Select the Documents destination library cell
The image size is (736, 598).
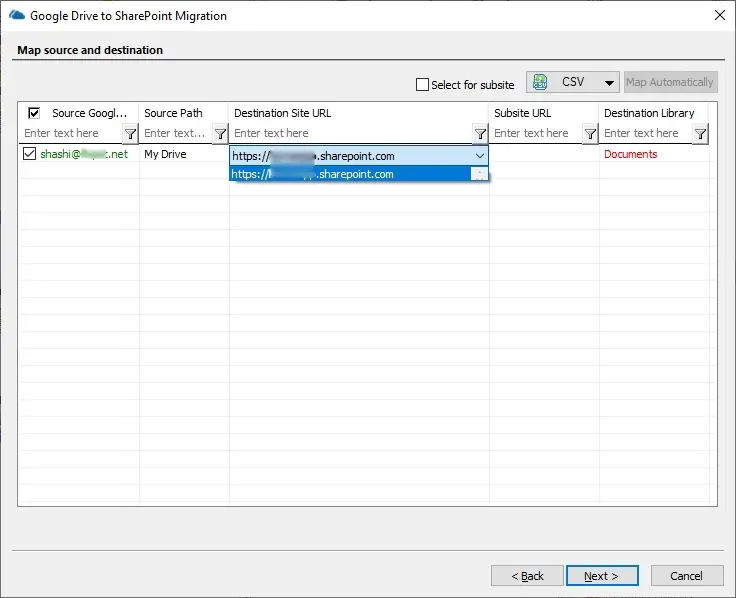pos(630,154)
